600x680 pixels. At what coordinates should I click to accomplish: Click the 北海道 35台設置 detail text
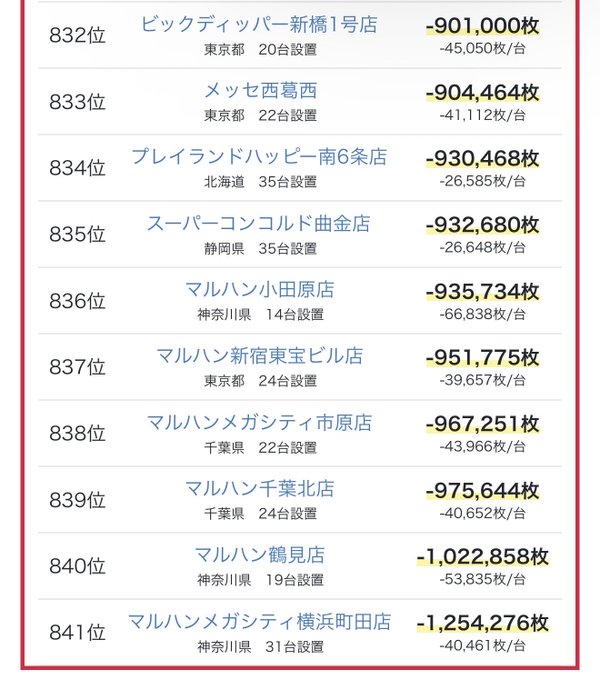[x=260, y=182]
